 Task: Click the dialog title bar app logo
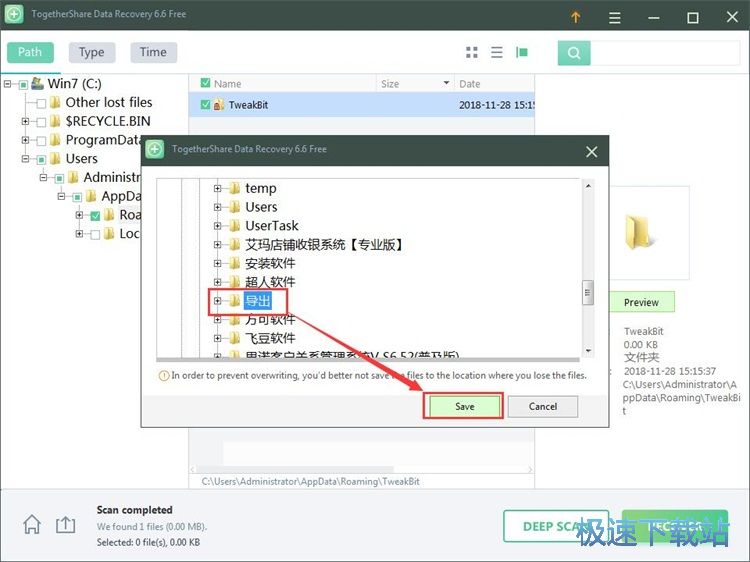pyautogui.click(x=154, y=149)
